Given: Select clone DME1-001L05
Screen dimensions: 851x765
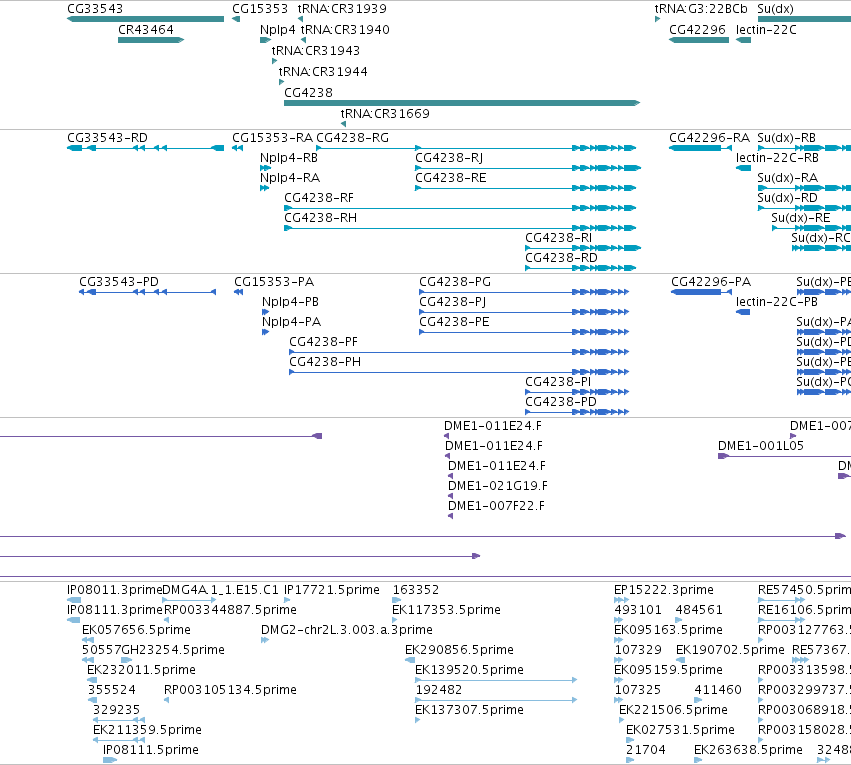Looking at the screenshot, I should pos(784,456).
